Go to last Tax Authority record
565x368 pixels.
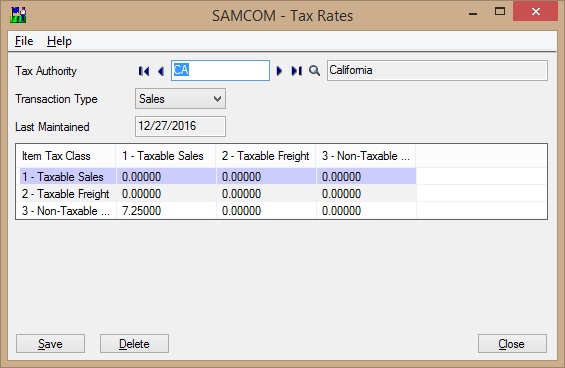[x=297, y=71]
